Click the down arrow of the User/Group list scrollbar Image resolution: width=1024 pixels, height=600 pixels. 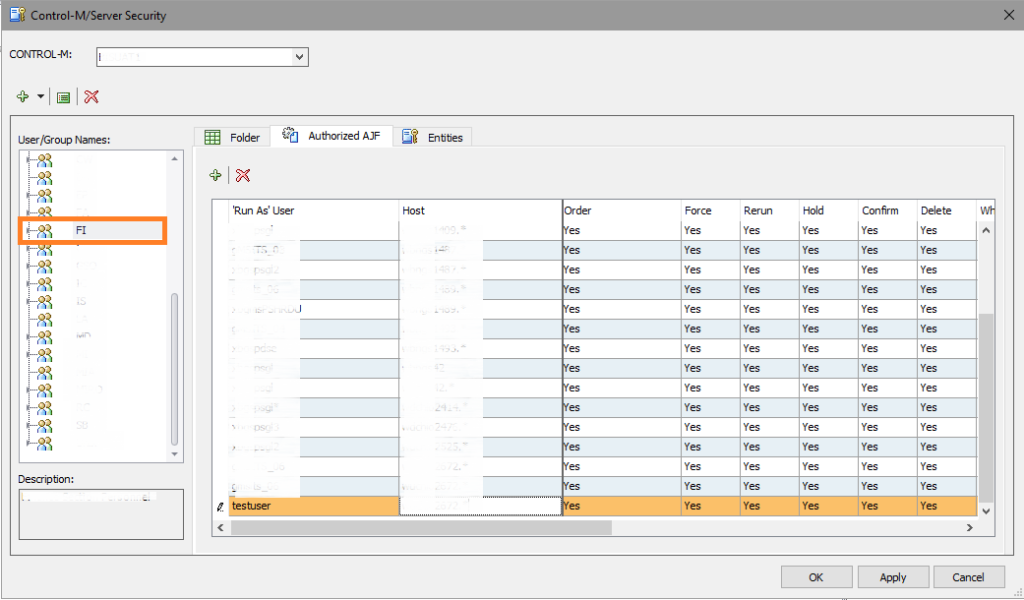[x=174, y=454]
